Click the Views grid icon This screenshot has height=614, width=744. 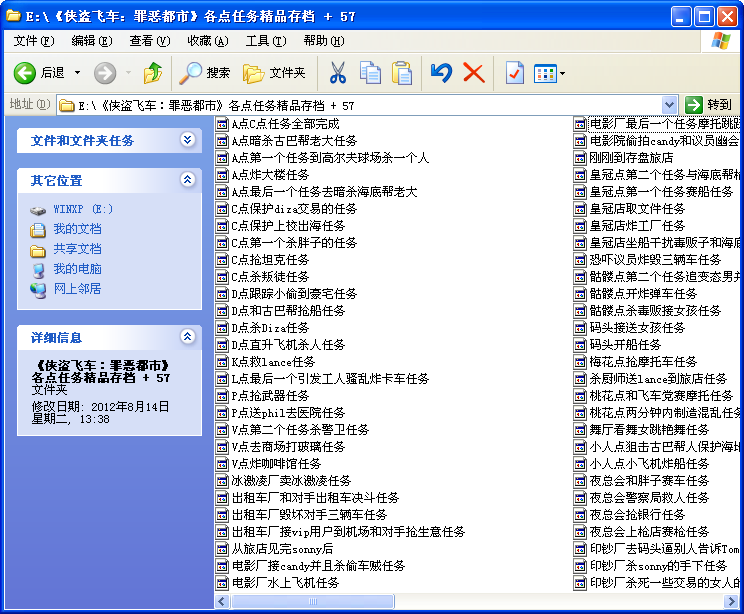(545, 74)
